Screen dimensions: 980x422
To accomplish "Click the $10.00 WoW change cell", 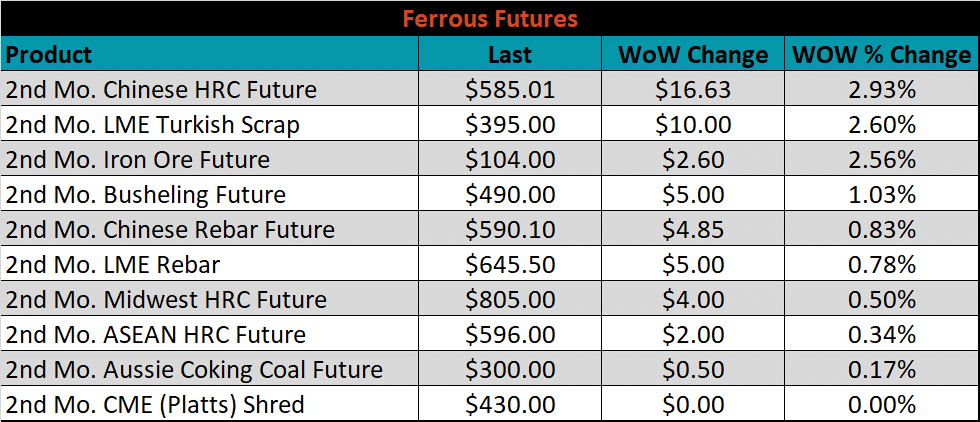I will [x=693, y=124].
